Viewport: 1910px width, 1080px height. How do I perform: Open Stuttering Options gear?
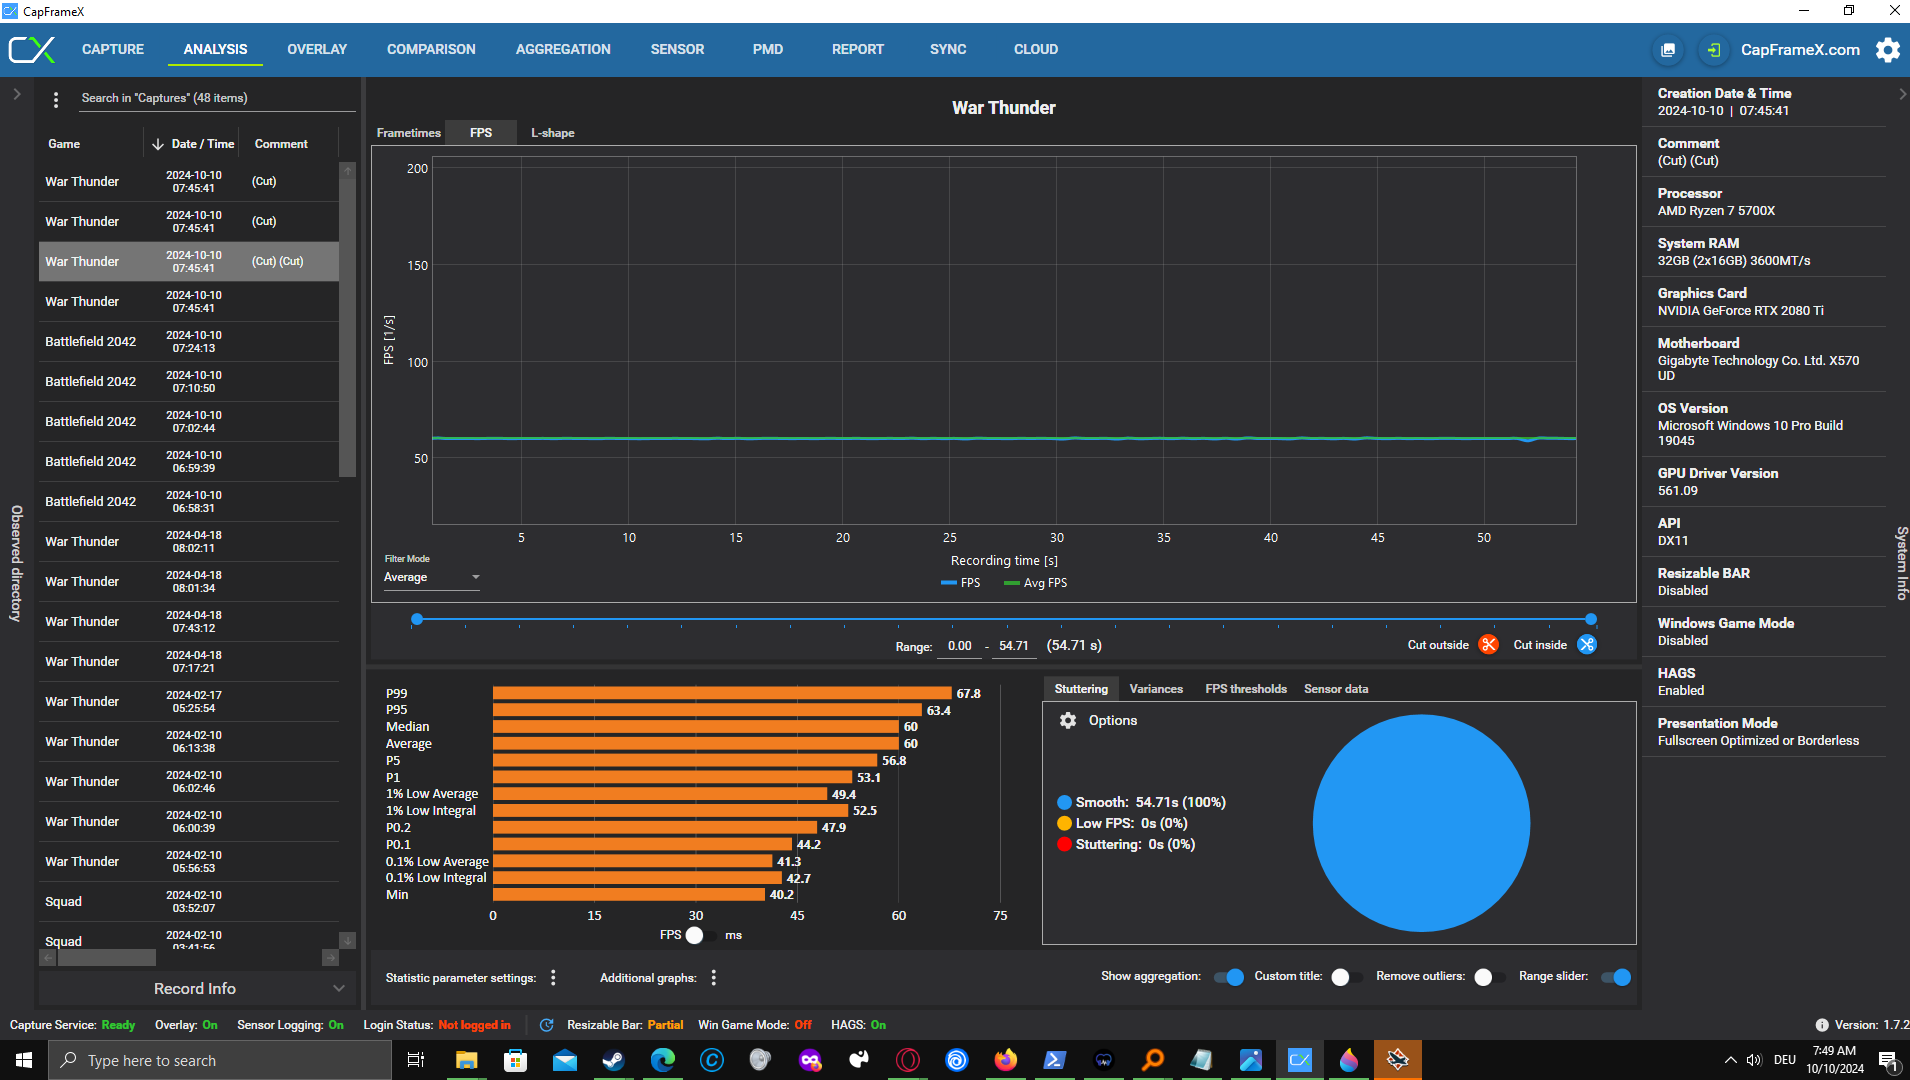(x=1068, y=721)
